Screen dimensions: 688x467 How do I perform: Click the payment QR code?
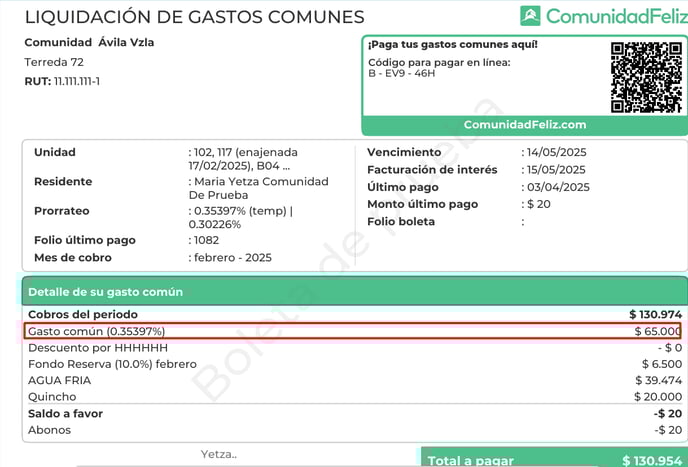click(646, 78)
